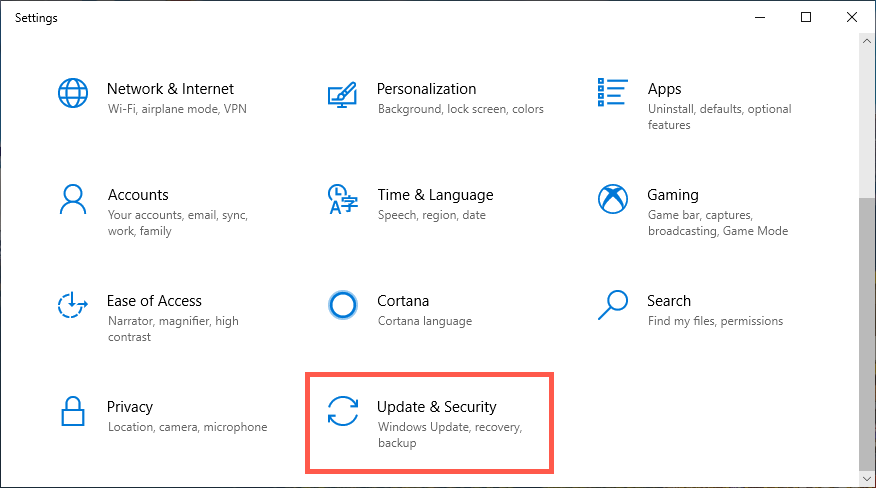Select the Privacy category label
The width and height of the screenshot is (876, 488).
tap(130, 407)
